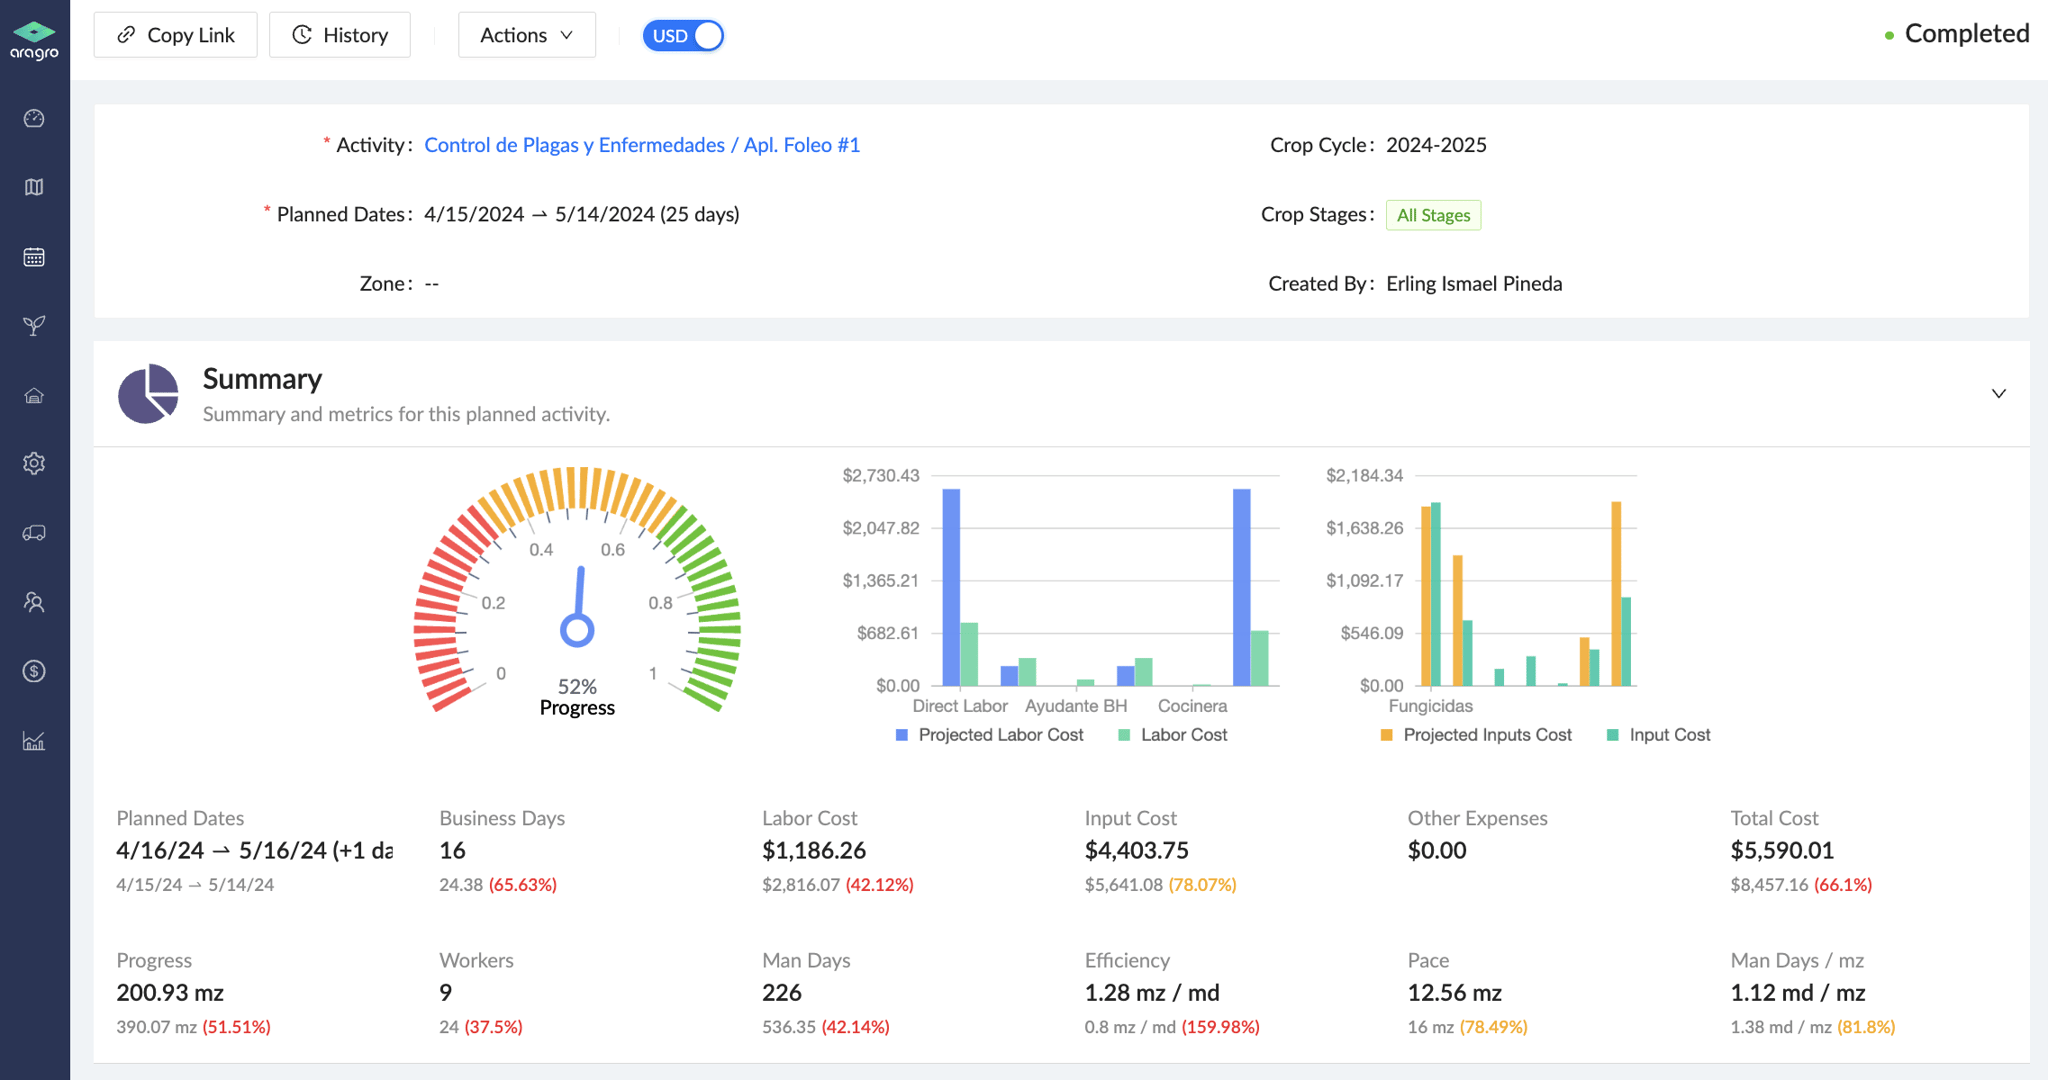Viewport: 2048px width, 1080px height.
Task: Open reports with the chart icon
Action: click(34, 740)
